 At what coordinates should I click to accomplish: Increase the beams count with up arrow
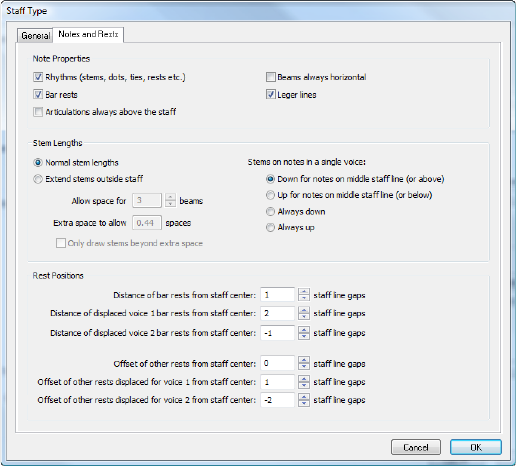click(x=170, y=197)
